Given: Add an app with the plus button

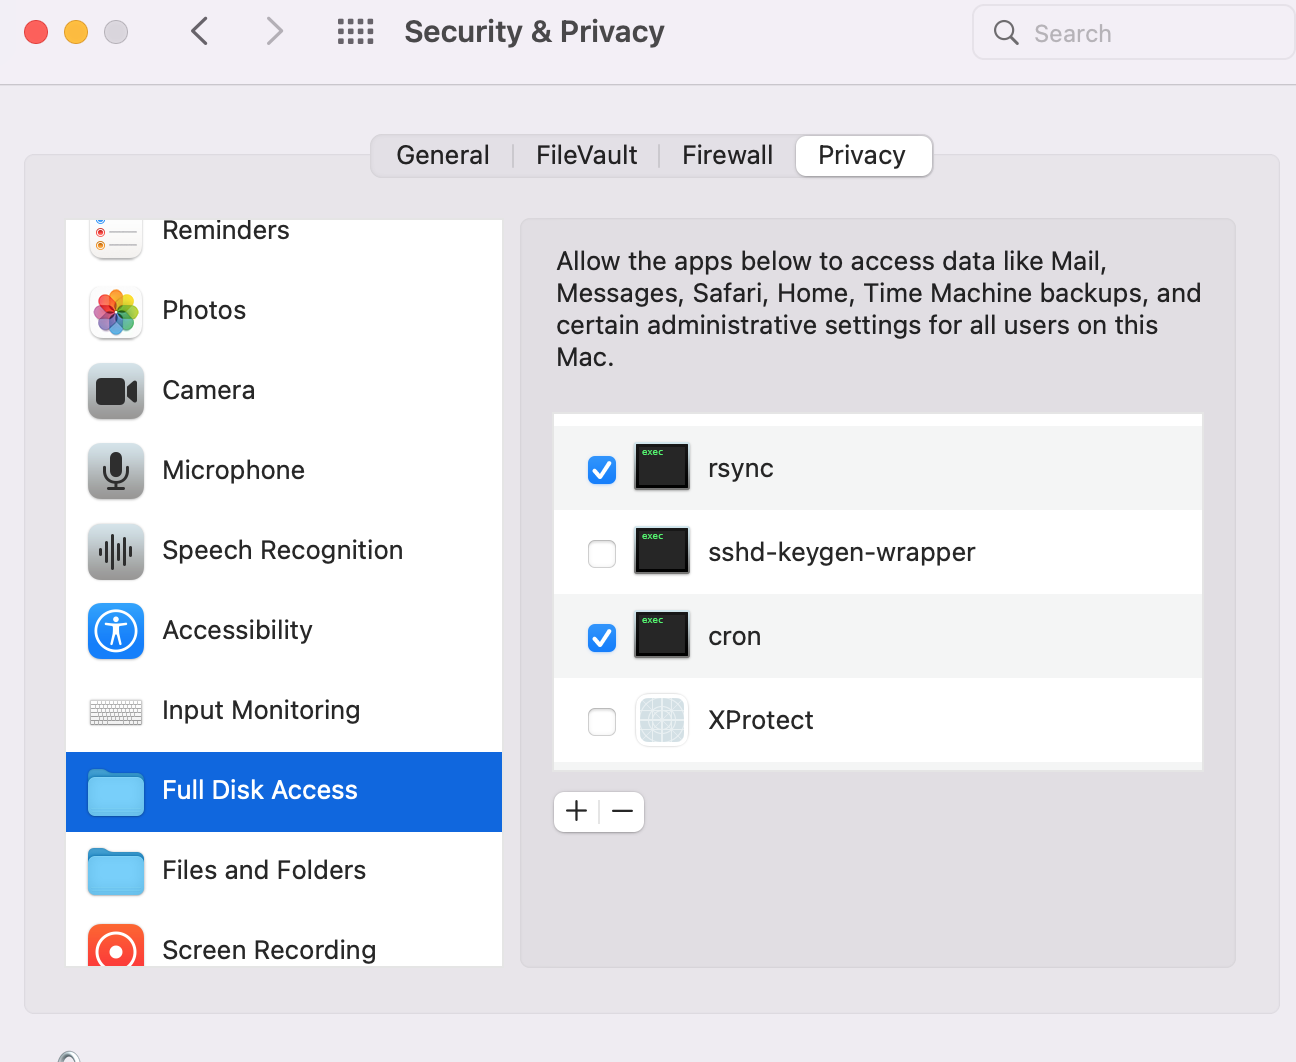Looking at the screenshot, I should click(577, 811).
